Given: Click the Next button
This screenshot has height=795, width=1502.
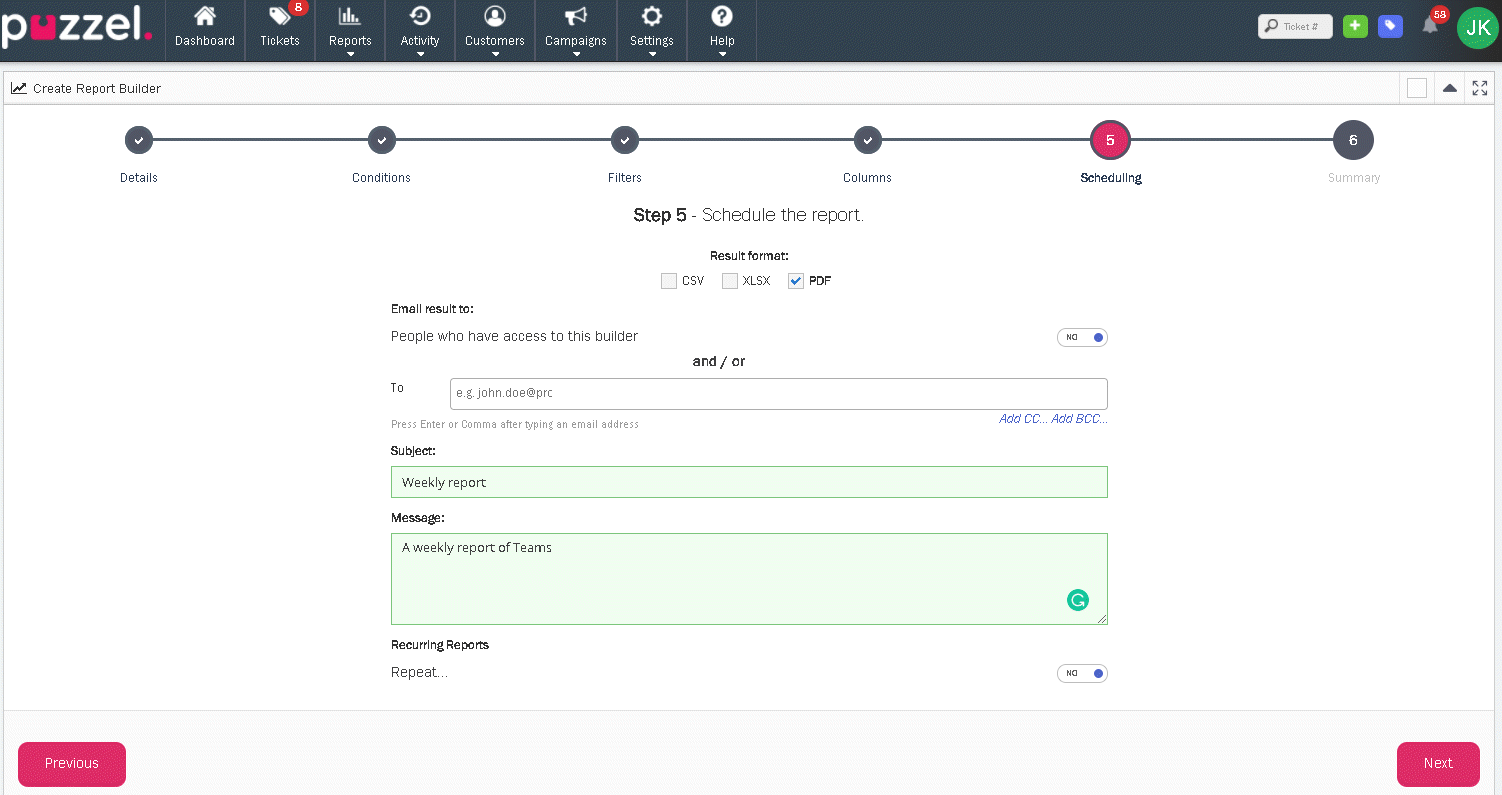Looking at the screenshot, I should pos(1437,764).
